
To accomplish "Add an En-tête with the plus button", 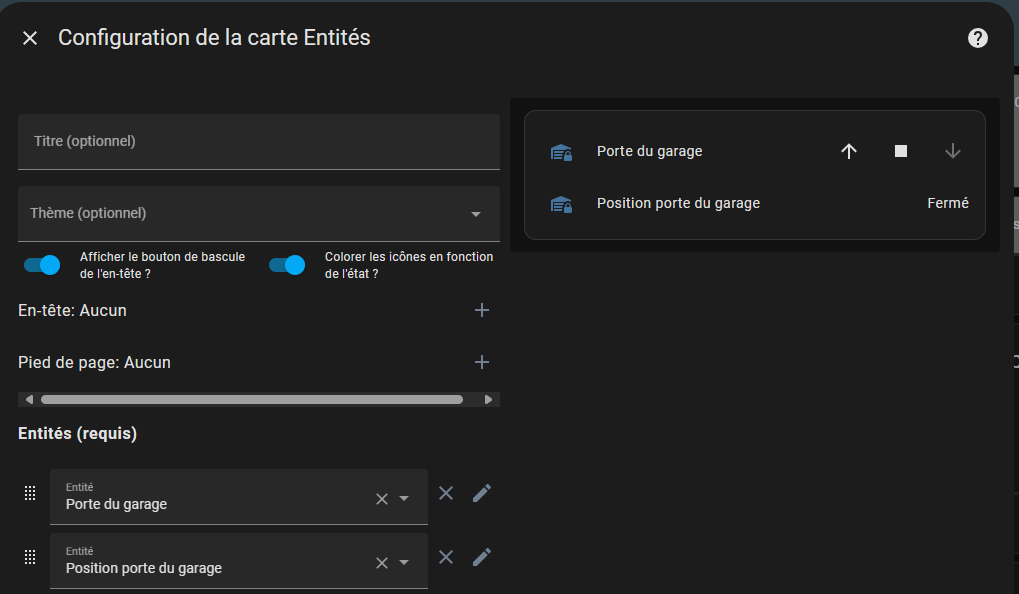I will (482, 310).
